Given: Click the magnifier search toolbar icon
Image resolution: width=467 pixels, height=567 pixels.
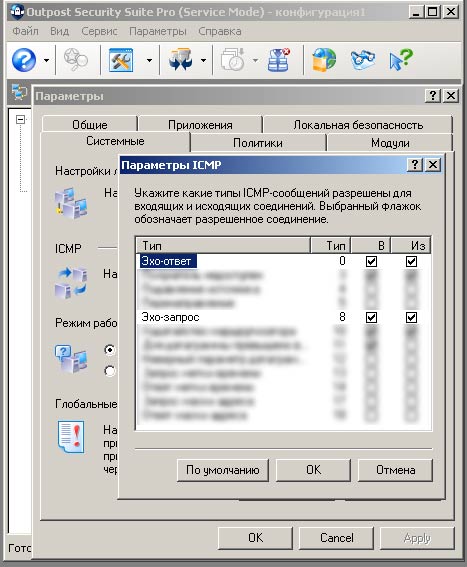Looking at the screenshot, I should [76, 59].
